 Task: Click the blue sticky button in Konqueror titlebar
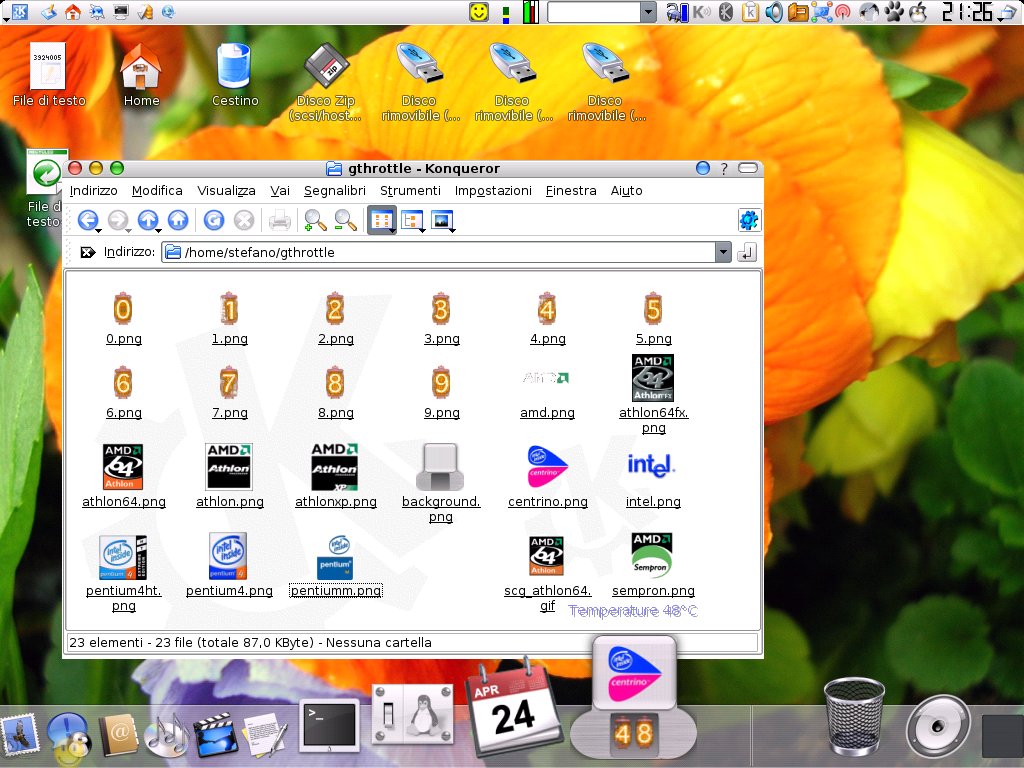tap(703, 168)
